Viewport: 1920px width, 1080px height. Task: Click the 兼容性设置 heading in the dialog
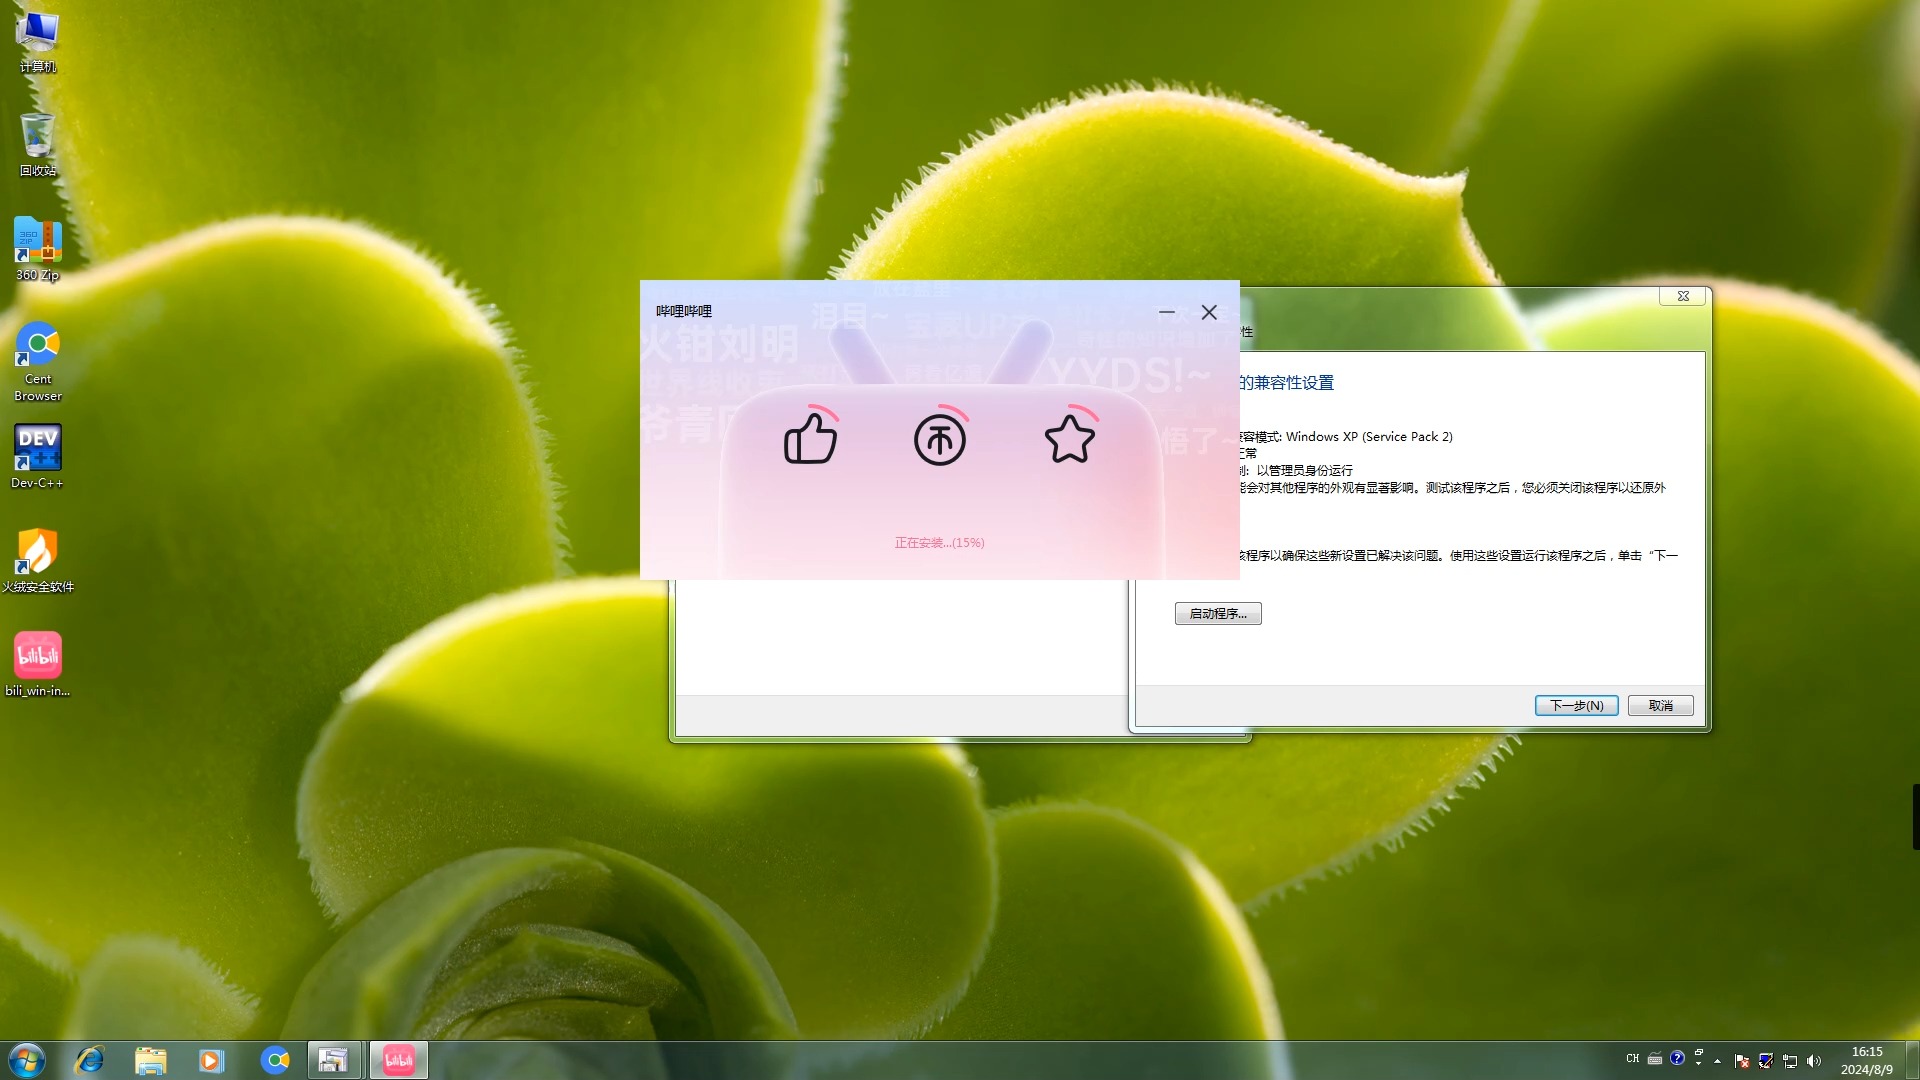pos(1294,383)
